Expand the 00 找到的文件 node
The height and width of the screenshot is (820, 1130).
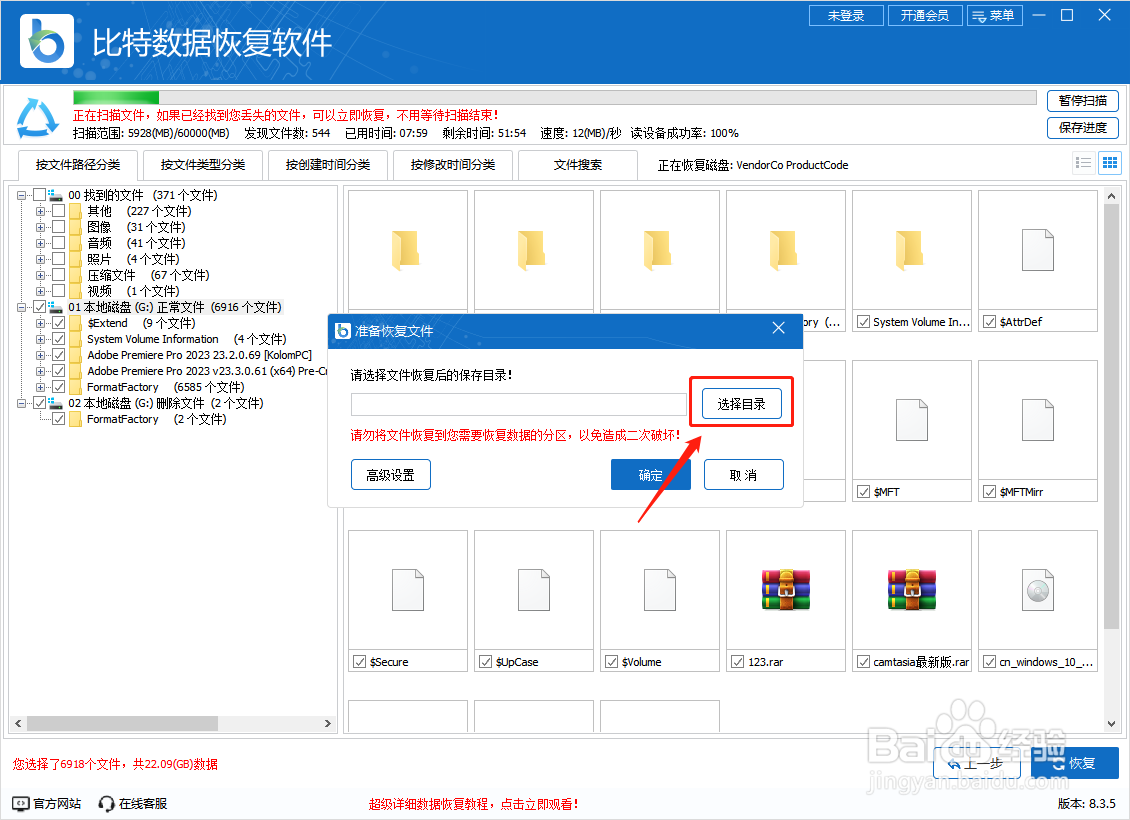point(22,195)
